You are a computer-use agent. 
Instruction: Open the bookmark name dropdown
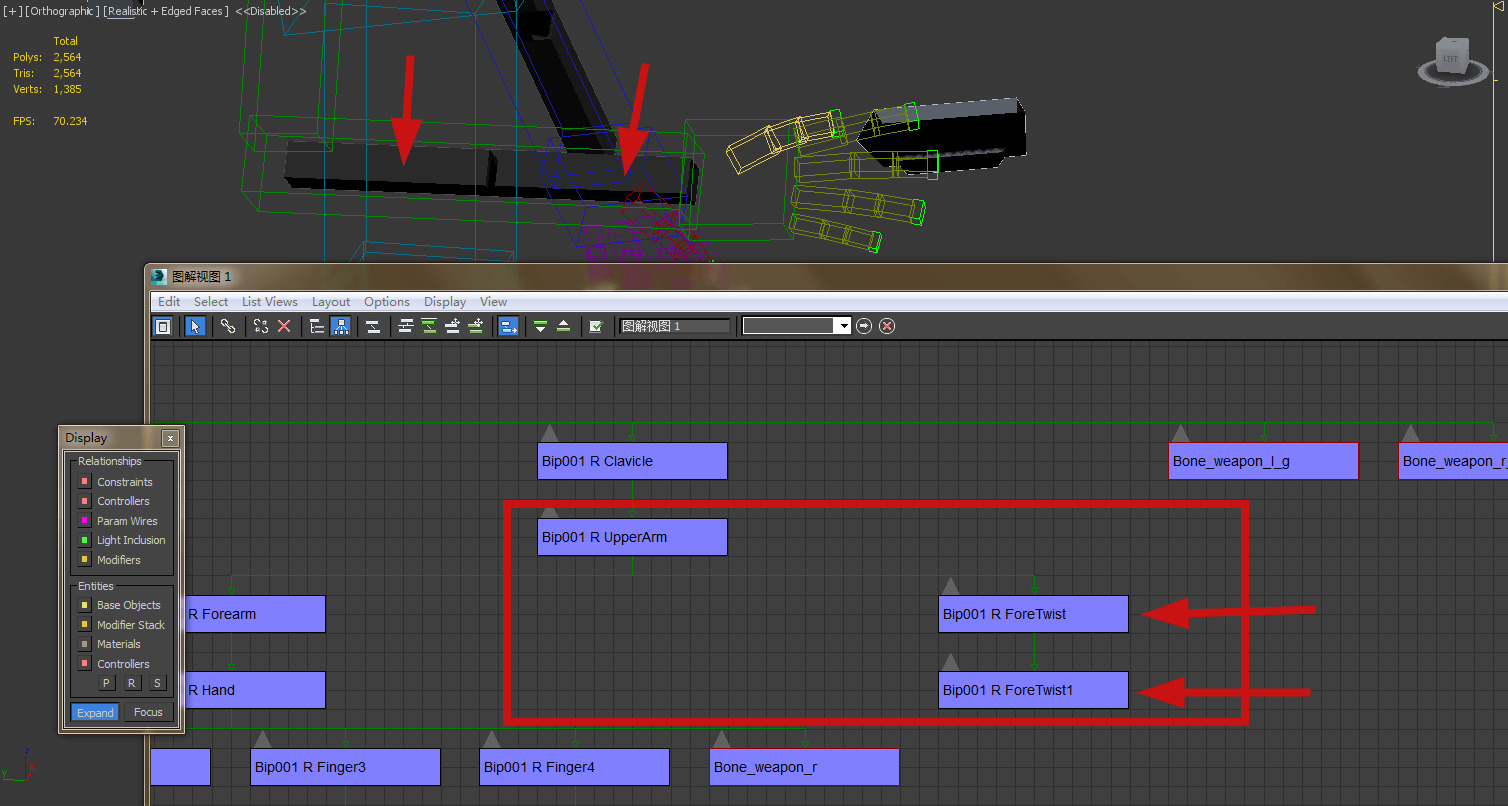842,326
